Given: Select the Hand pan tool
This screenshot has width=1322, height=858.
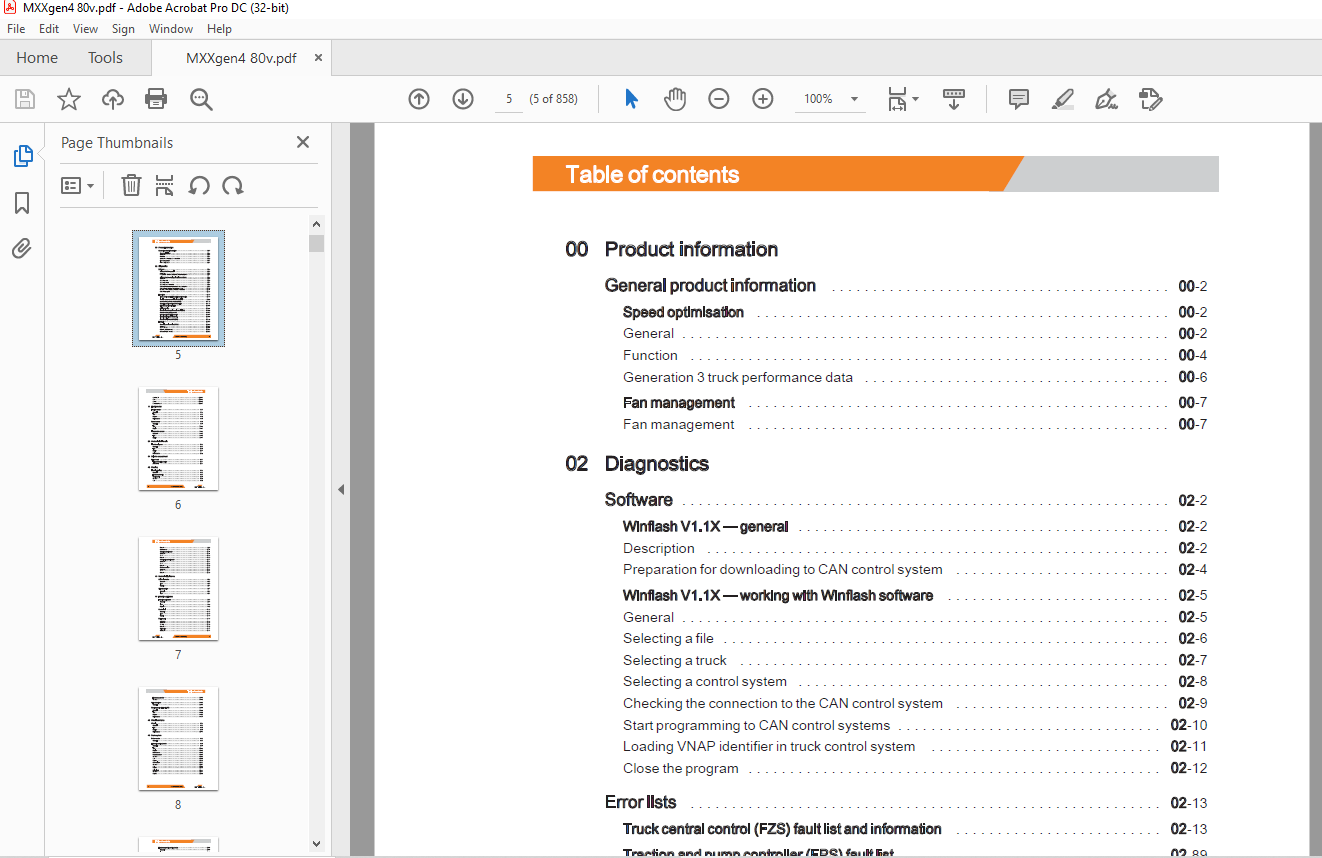Looking at the screenshot, I should (x=675, y=99).
